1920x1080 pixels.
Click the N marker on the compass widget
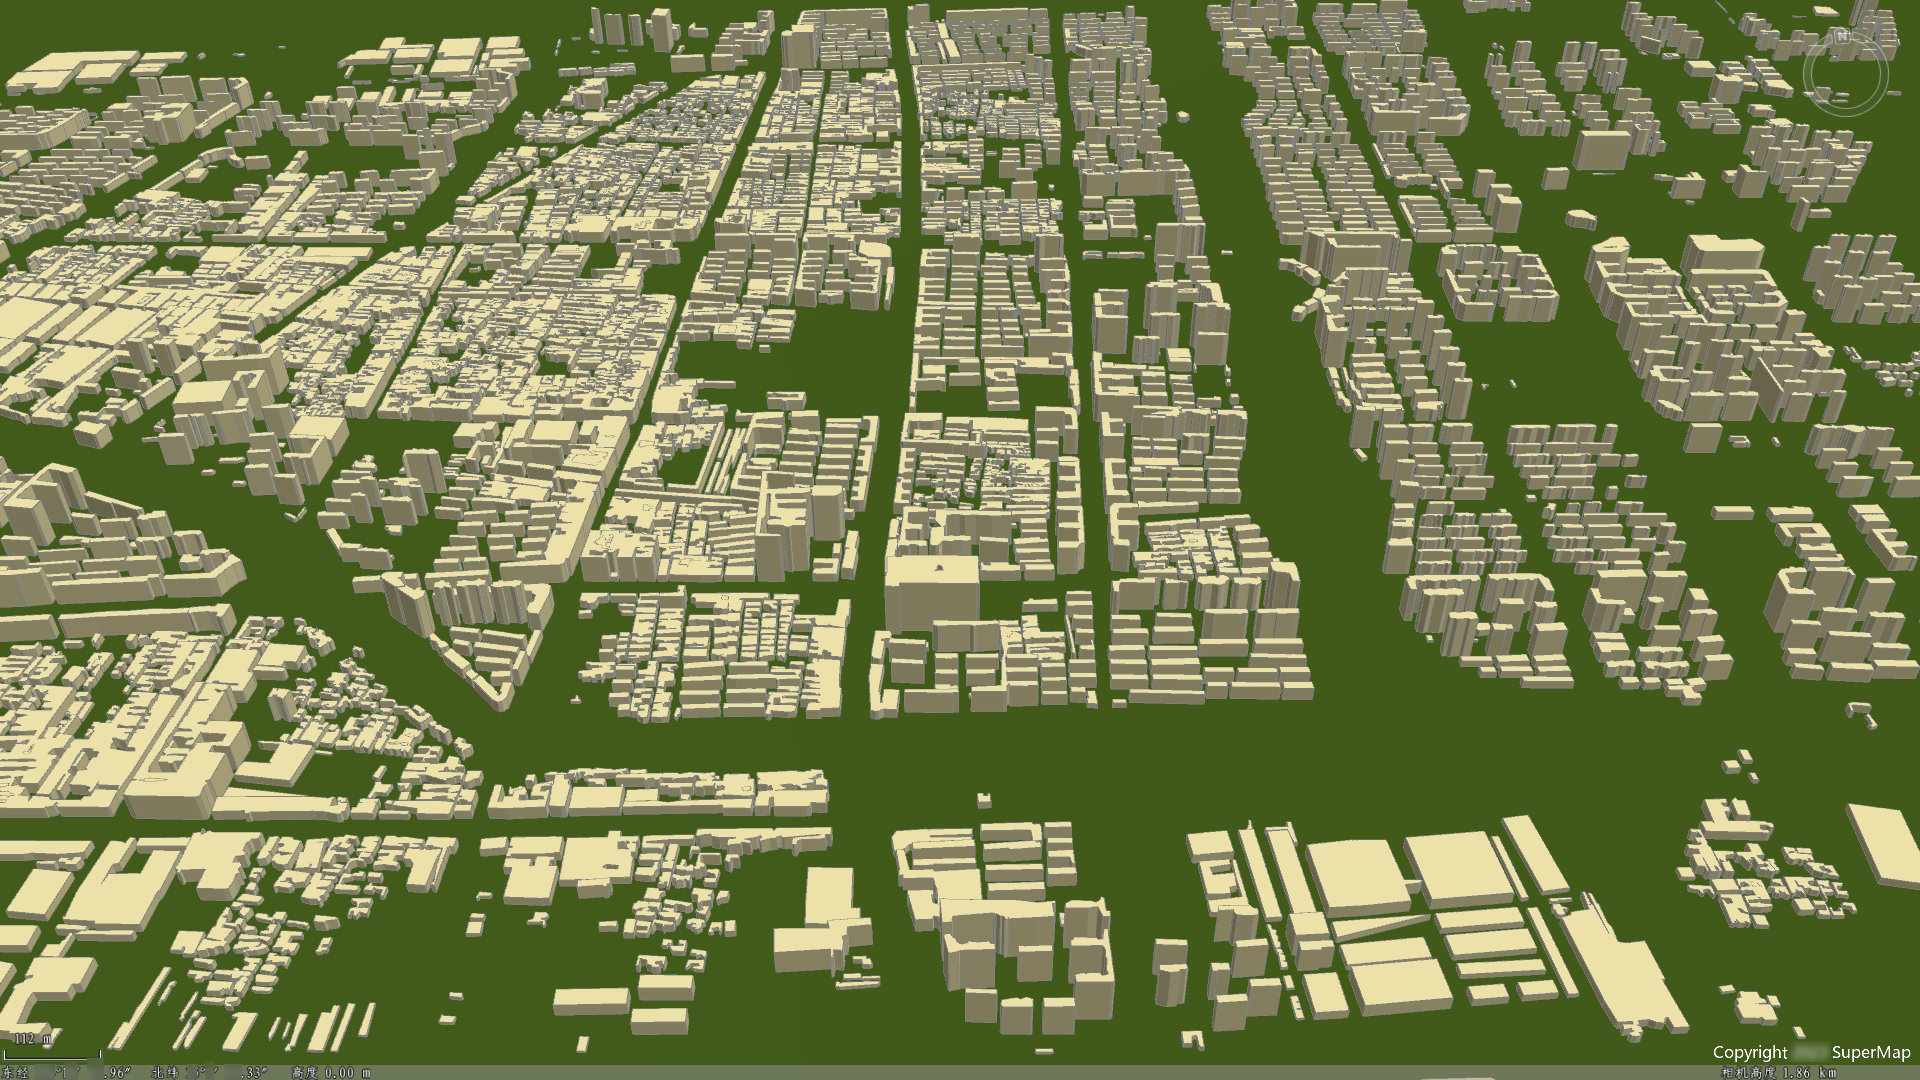click(x=1843, y=36)
